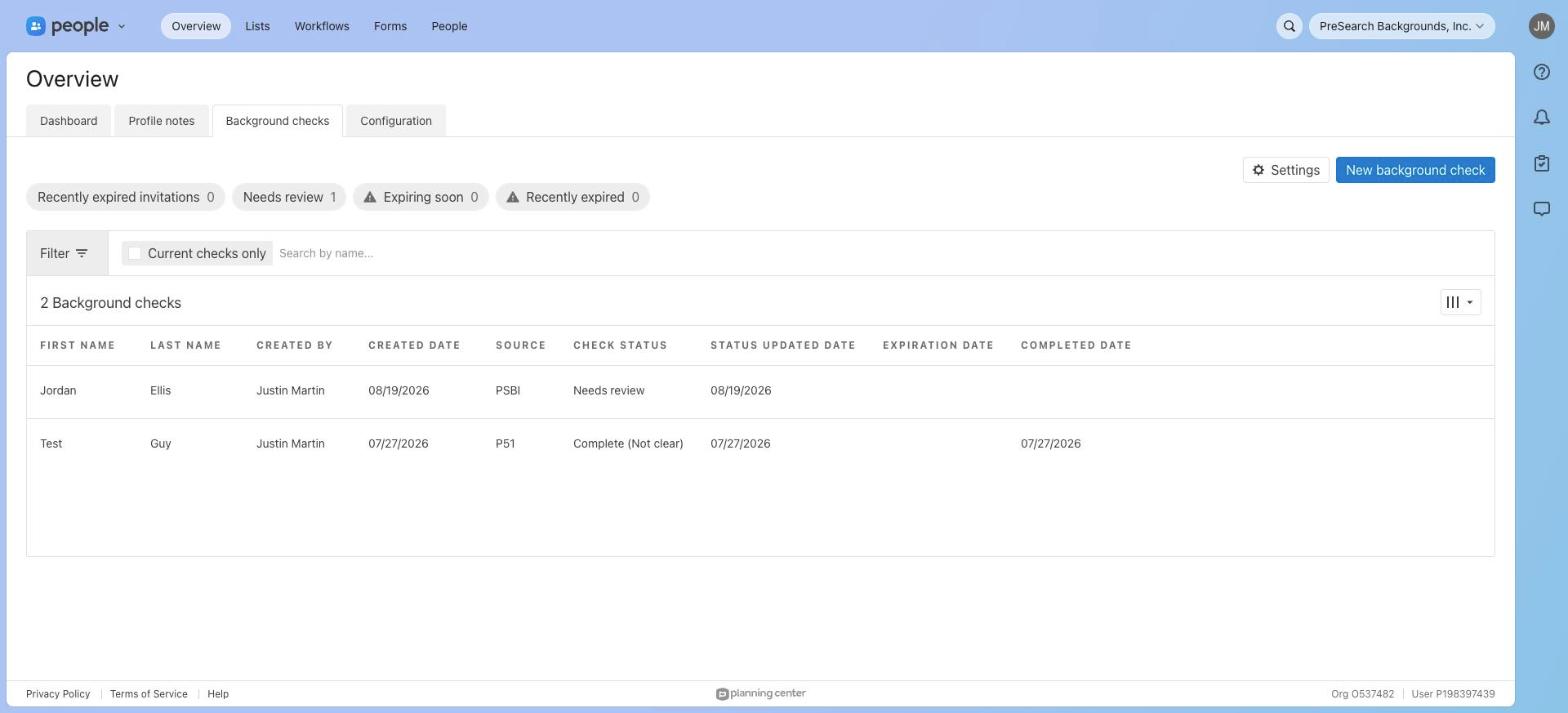Viewport: 1568px width, 713px height.
Task: Go to the Lists nav item
Action: 257,26
